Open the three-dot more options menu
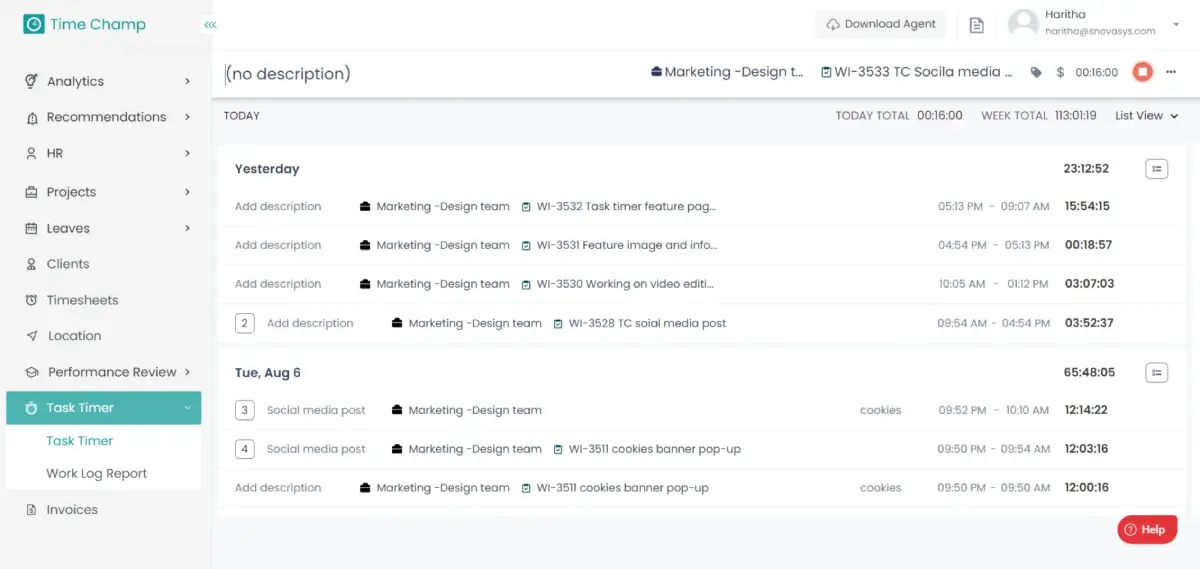The image size is (1200, 569). point(1171,72)
